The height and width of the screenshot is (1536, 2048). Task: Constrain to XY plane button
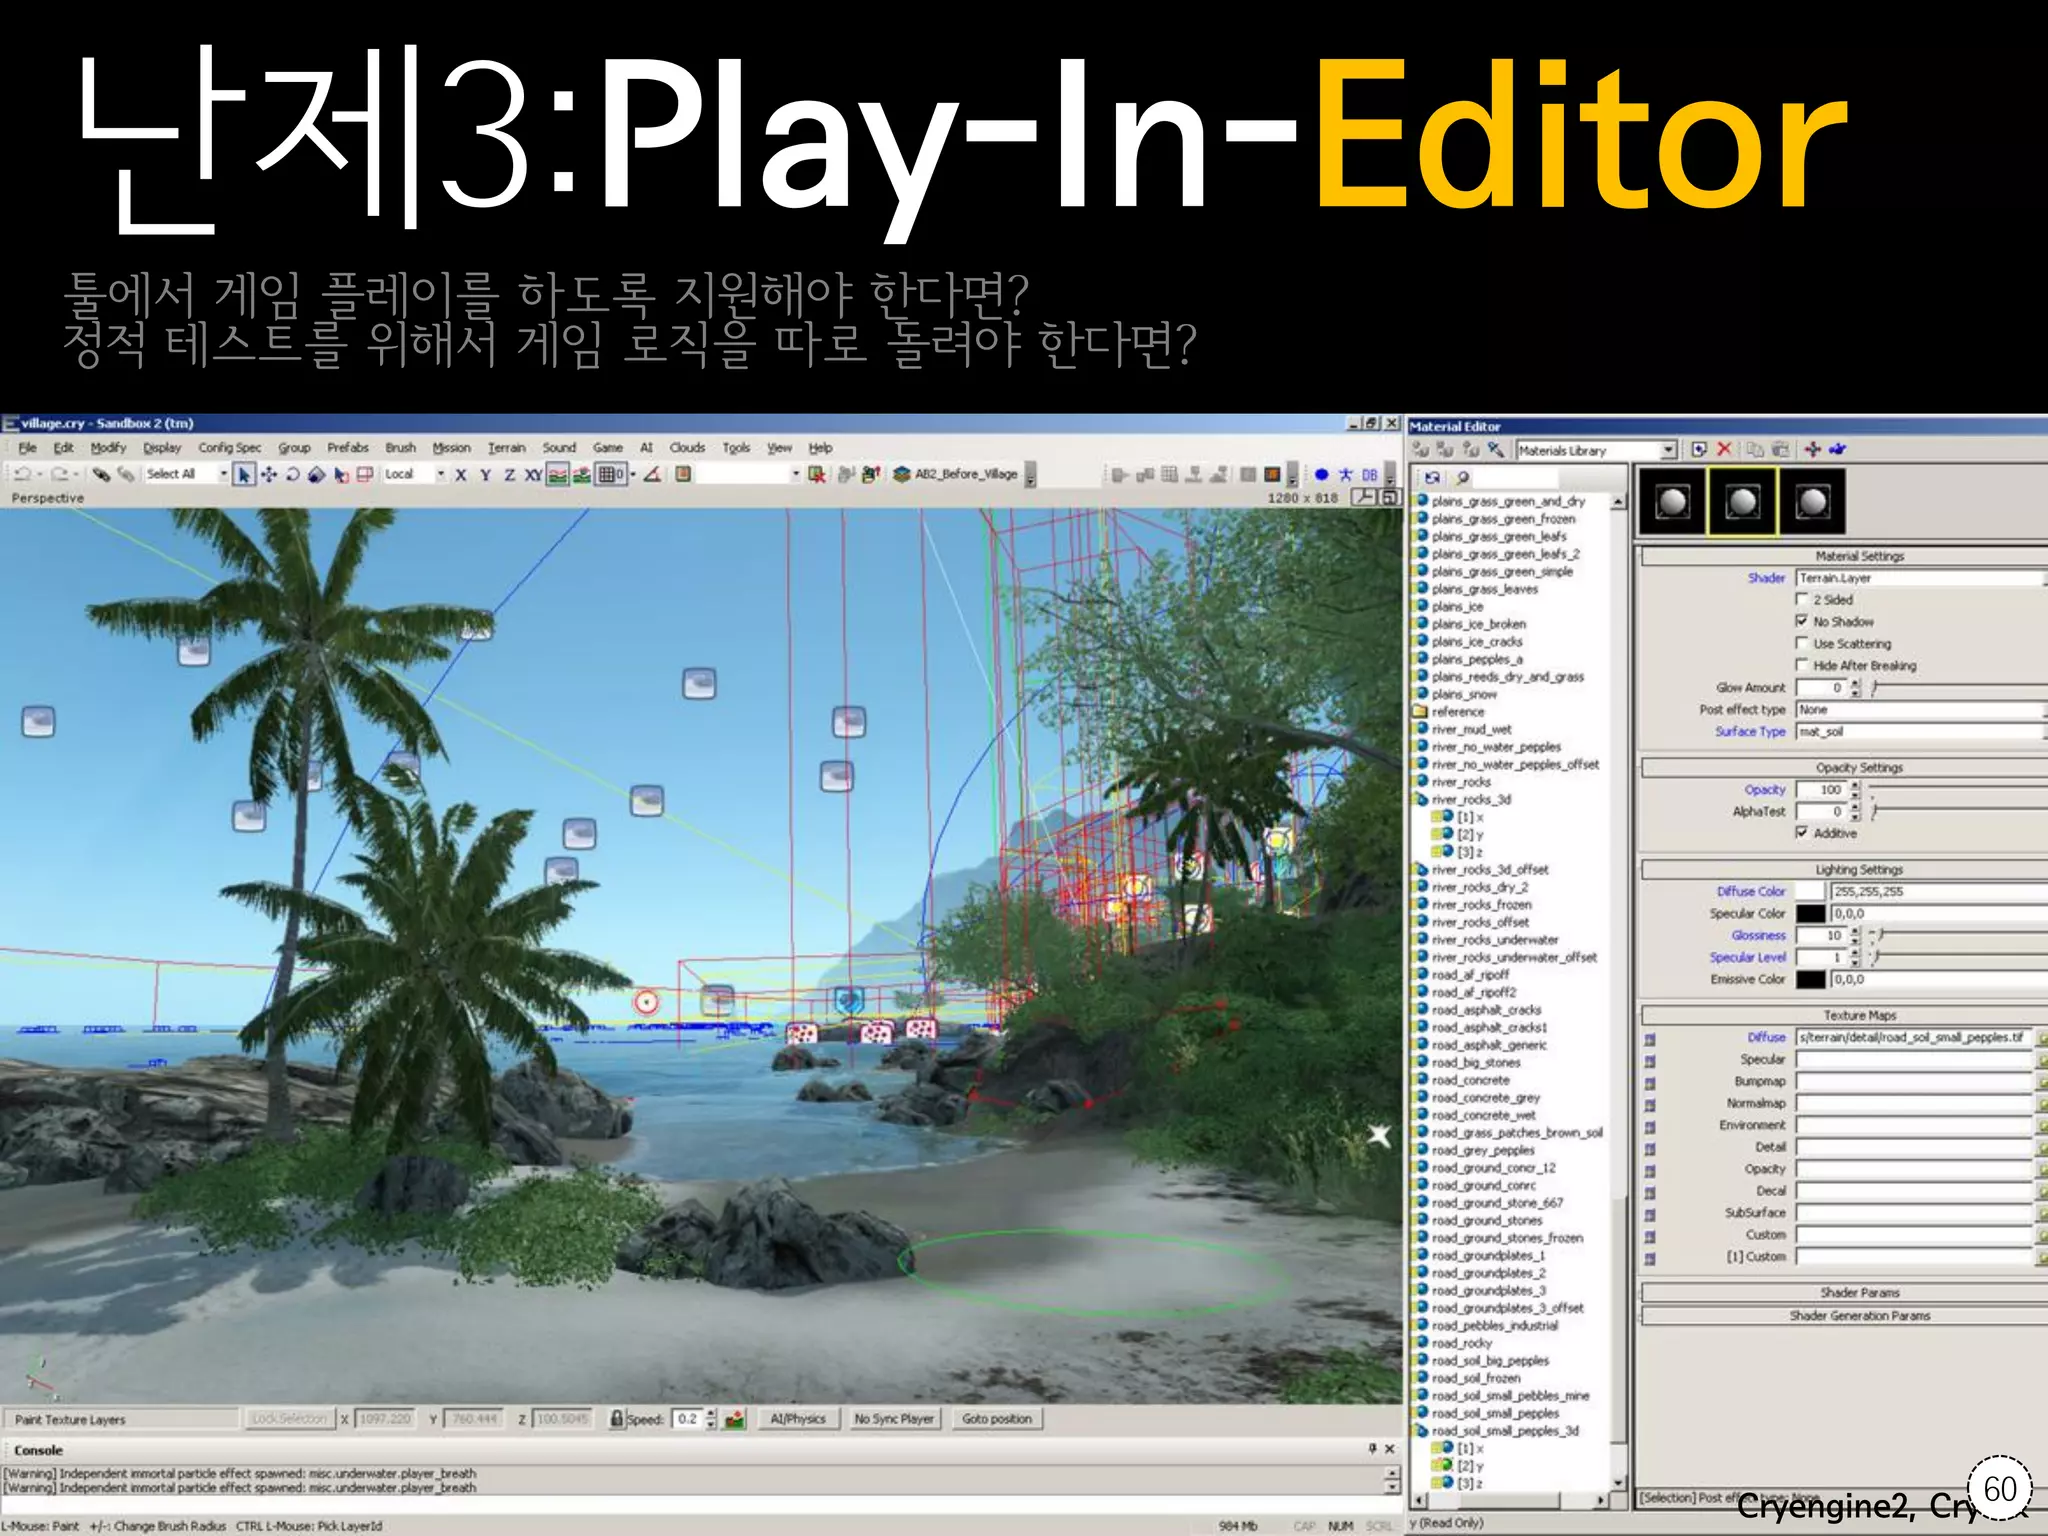534,474
